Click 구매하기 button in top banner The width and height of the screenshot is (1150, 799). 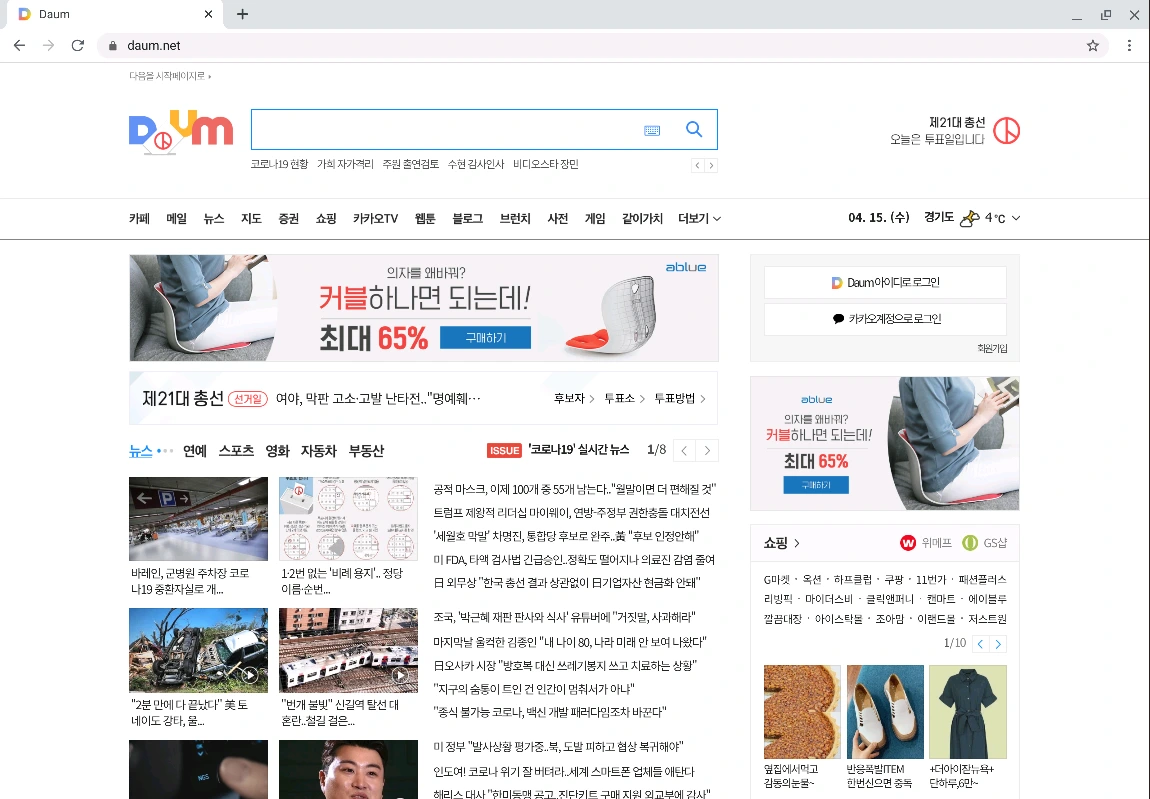click(486, 338)
